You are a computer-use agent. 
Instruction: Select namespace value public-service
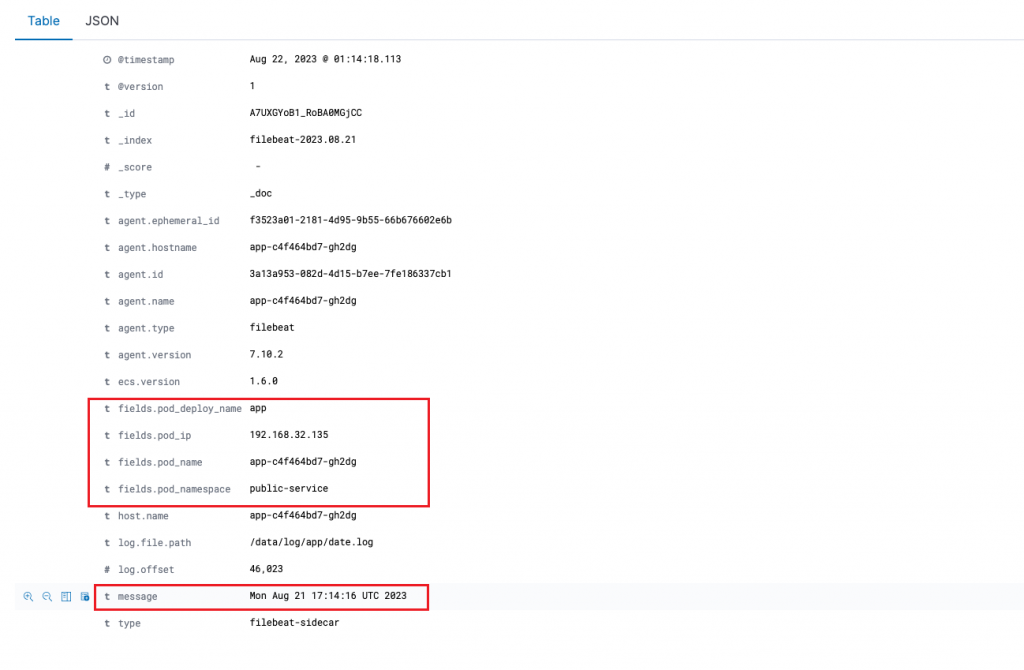coord(289,488)
